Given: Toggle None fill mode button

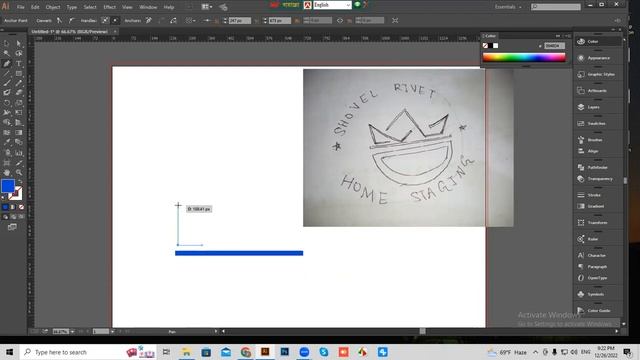Looking at the screenshot, I should click(x=21, y=207).
